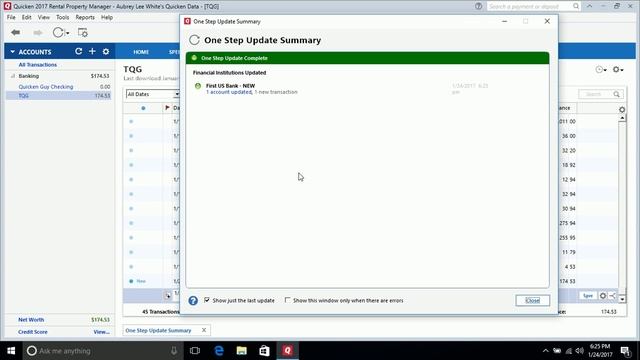Click the register column settings gear icon

click(622, 109)
